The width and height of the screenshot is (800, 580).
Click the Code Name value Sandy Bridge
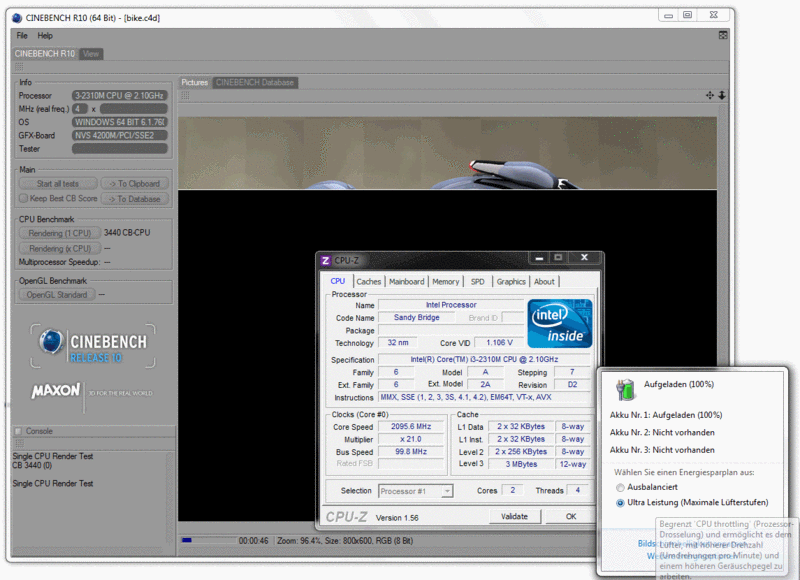click(417, 317)
